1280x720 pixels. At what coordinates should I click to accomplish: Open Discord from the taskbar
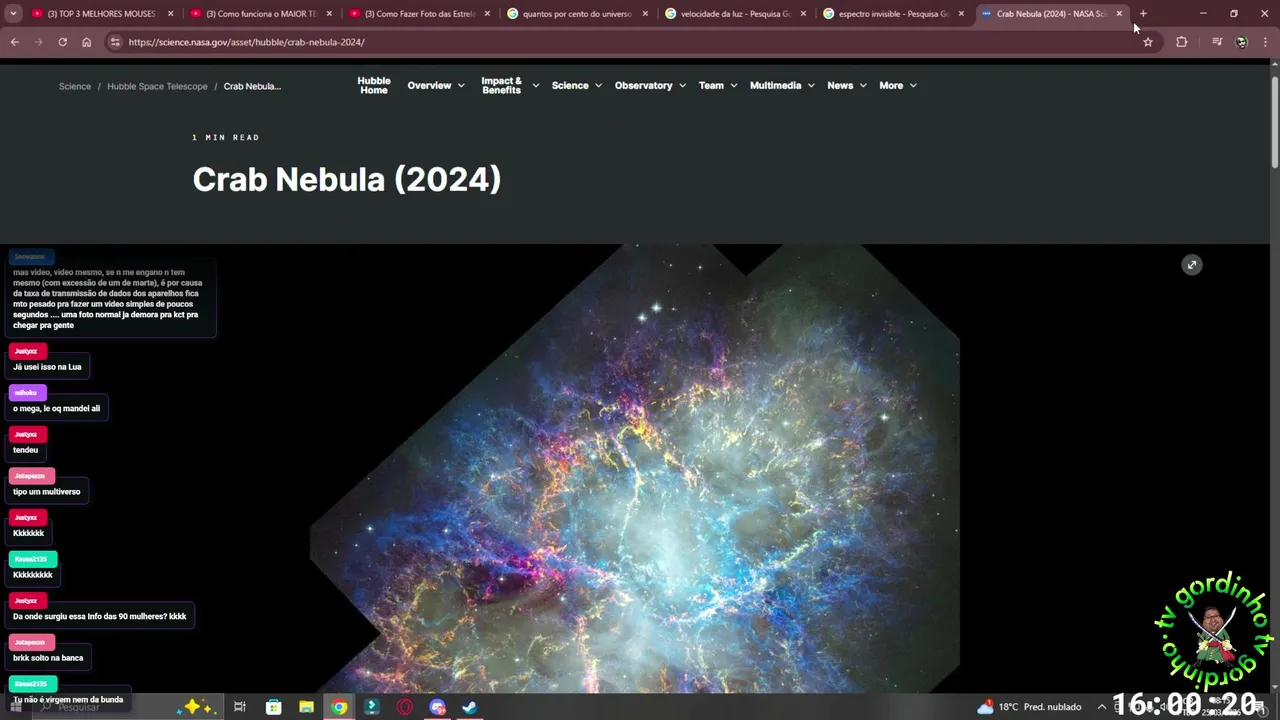437,707
